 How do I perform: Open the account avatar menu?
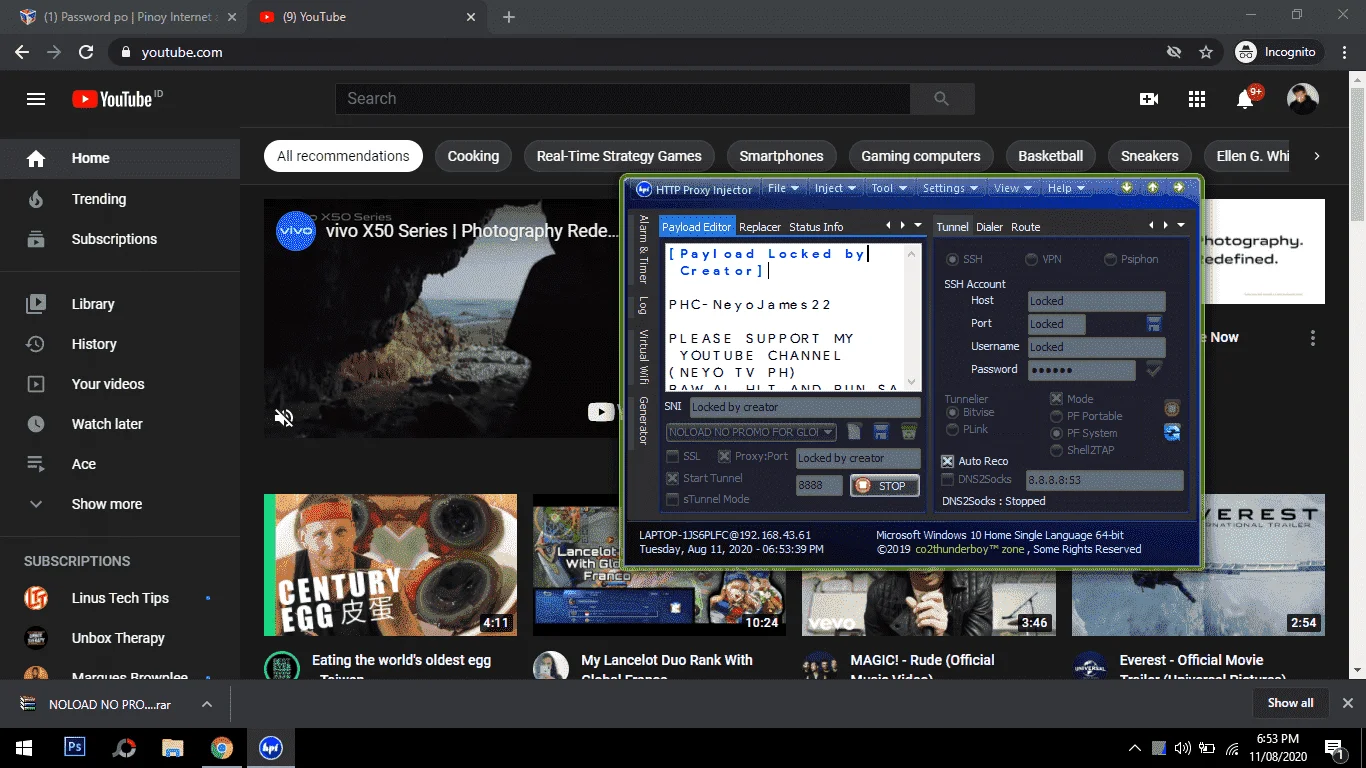click(x=1302, y=99)
